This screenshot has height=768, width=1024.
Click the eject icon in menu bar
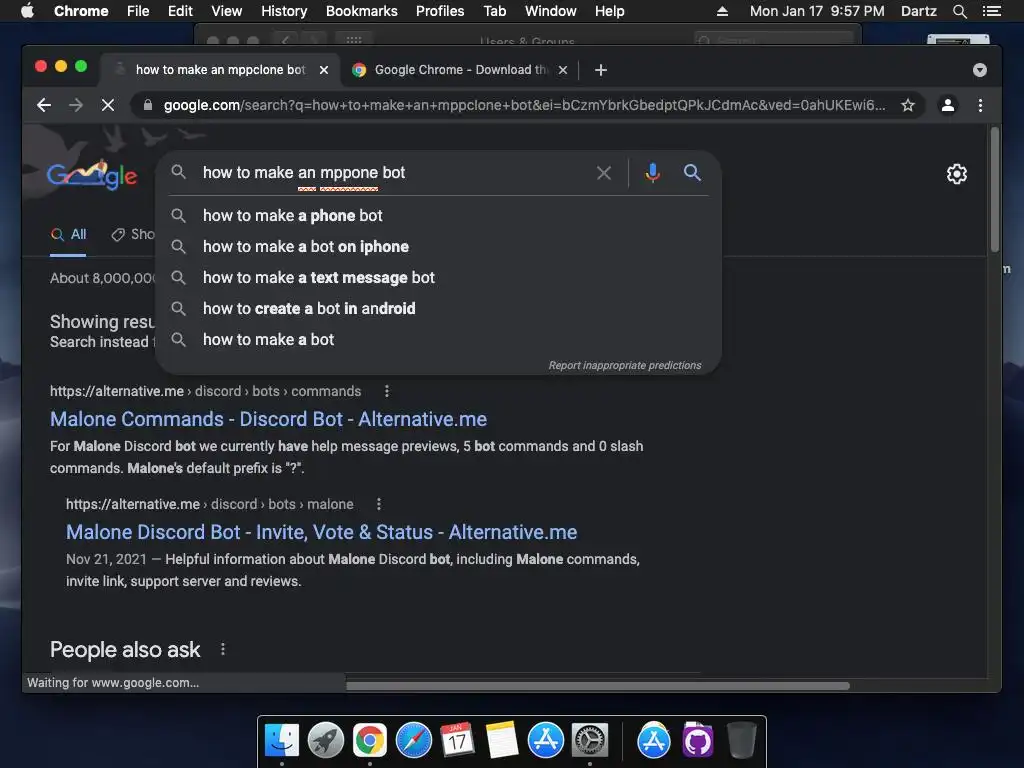[x=722, y=11]
